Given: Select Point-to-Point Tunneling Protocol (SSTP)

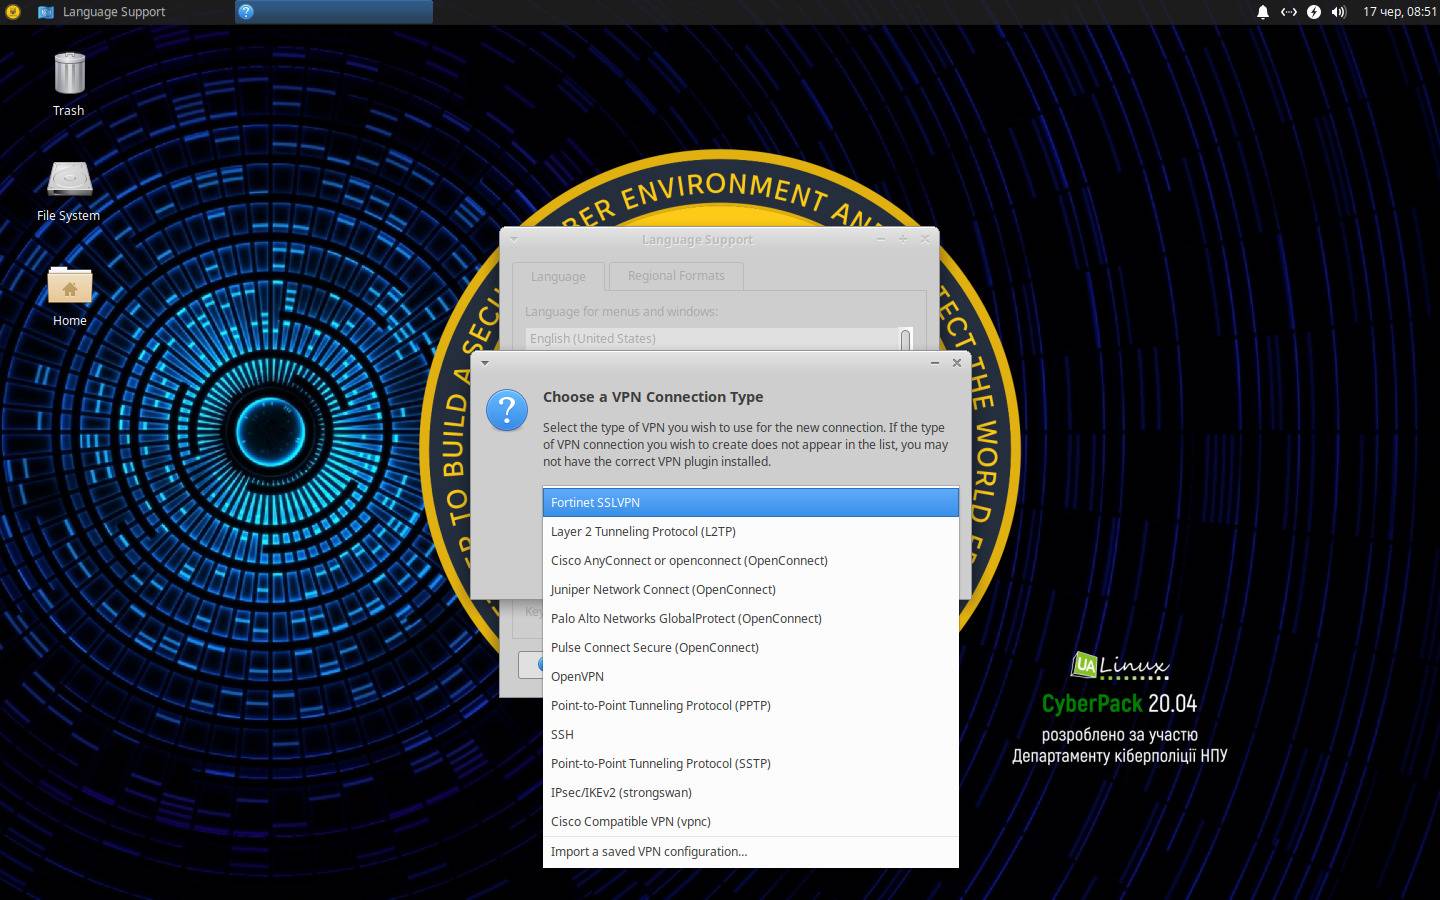Looking at the screenshot, I should 750,763.
